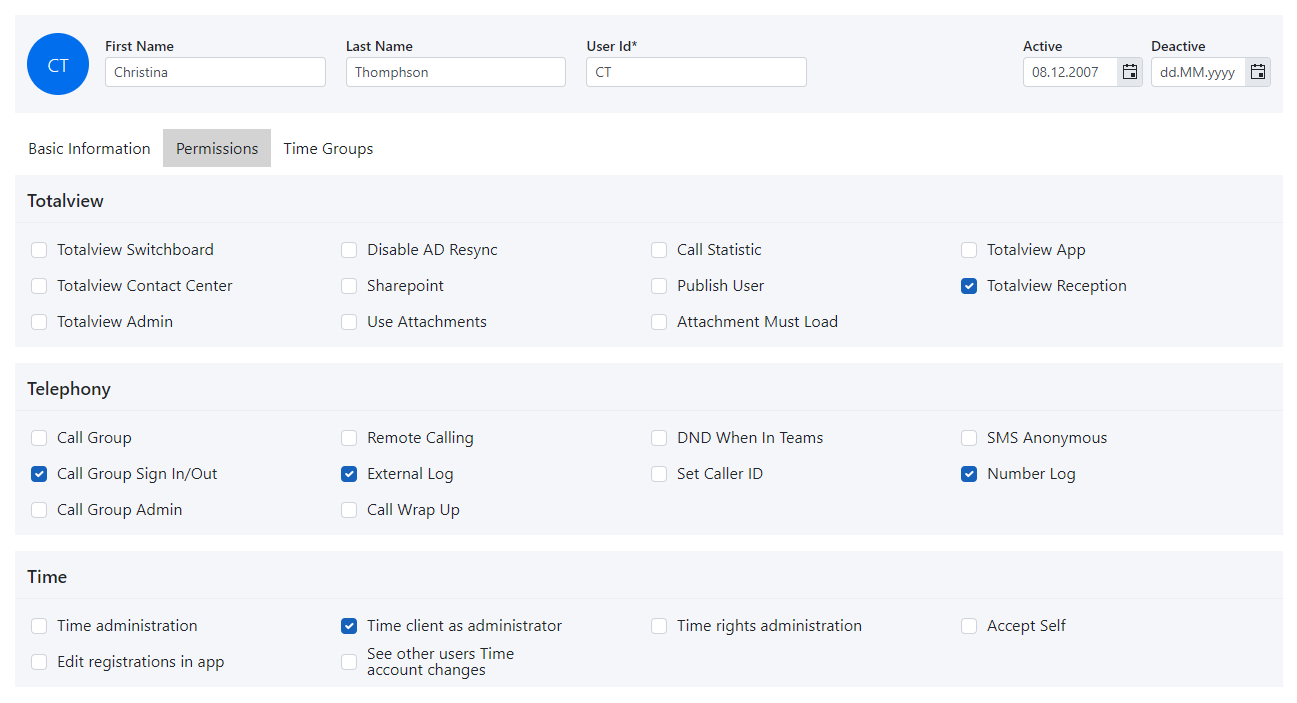The height and width of the screenshot is (703, 1297).
Task: Check the Totalview Admin box
Action: click(x=39, y=322)
